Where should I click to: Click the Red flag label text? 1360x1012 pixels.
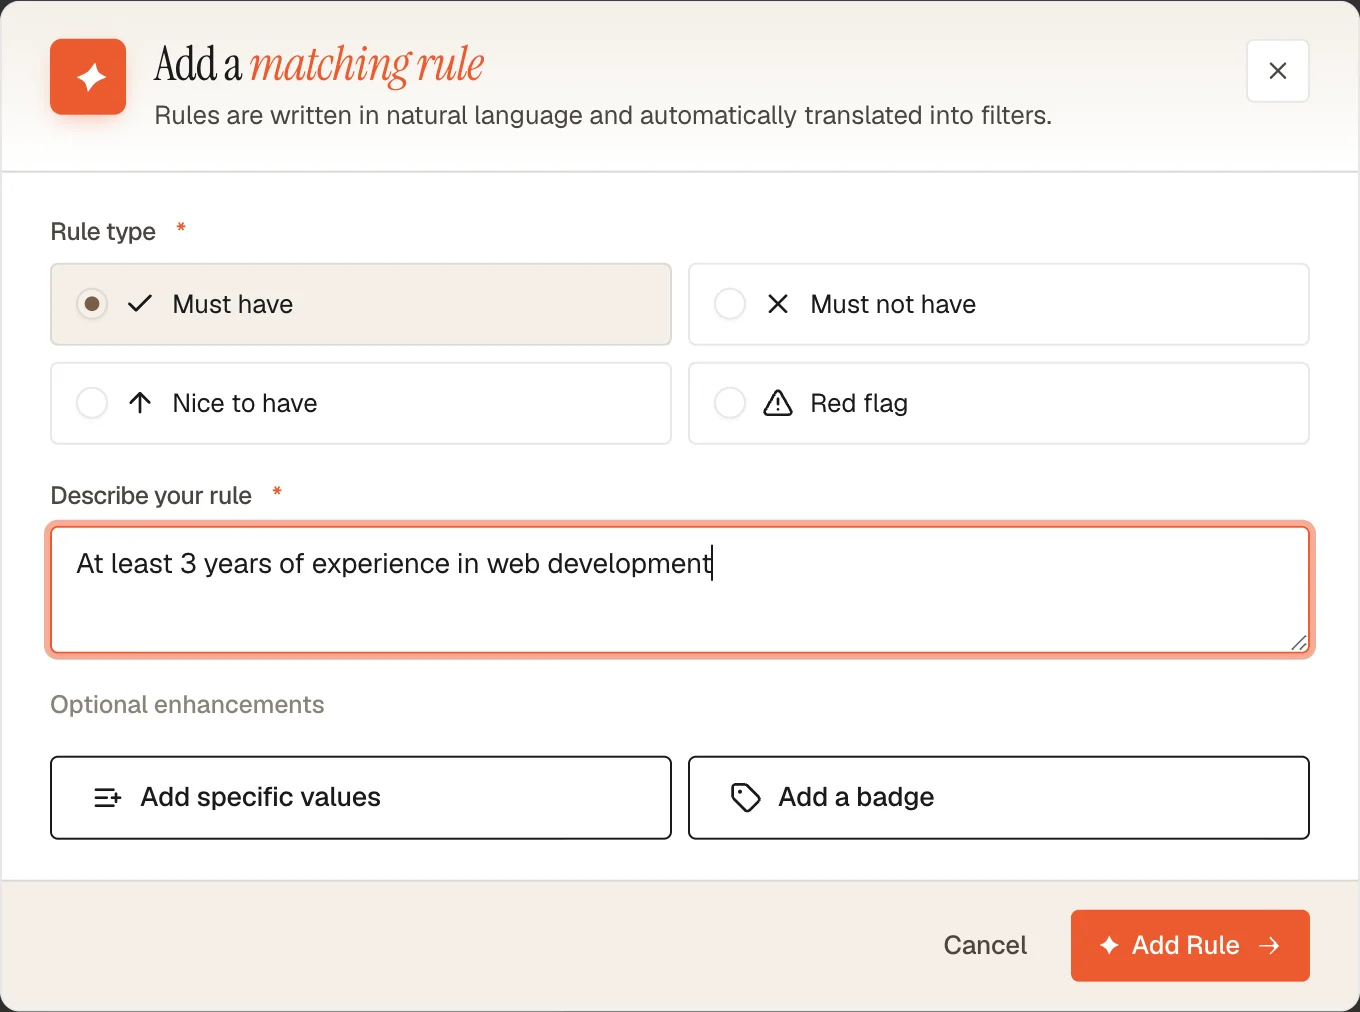[x=859, y=403]
